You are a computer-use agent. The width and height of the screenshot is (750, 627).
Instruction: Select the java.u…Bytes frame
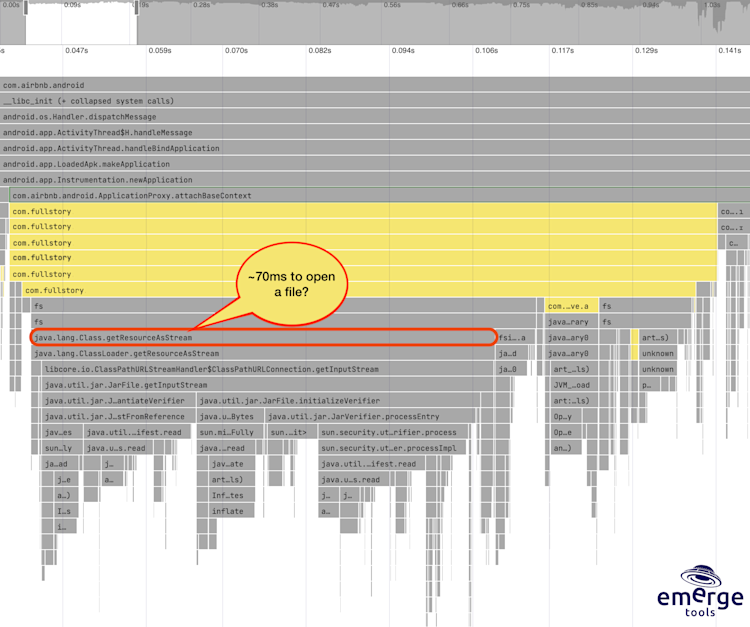(x=230, y=417)
